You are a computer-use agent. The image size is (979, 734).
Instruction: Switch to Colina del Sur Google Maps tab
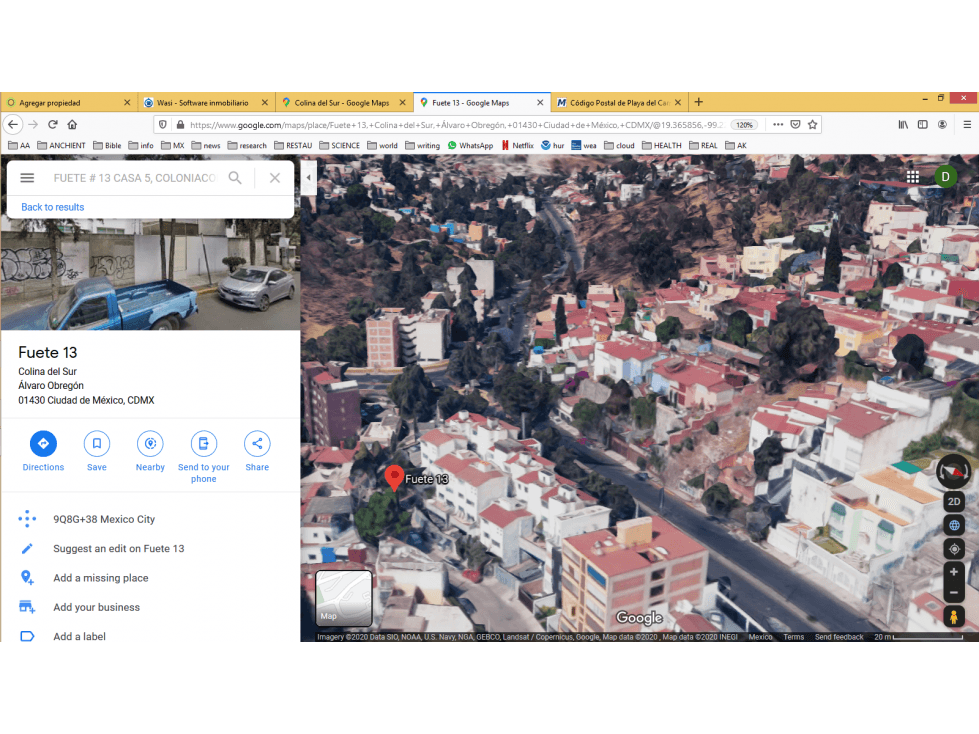click(x=342, y=102)
